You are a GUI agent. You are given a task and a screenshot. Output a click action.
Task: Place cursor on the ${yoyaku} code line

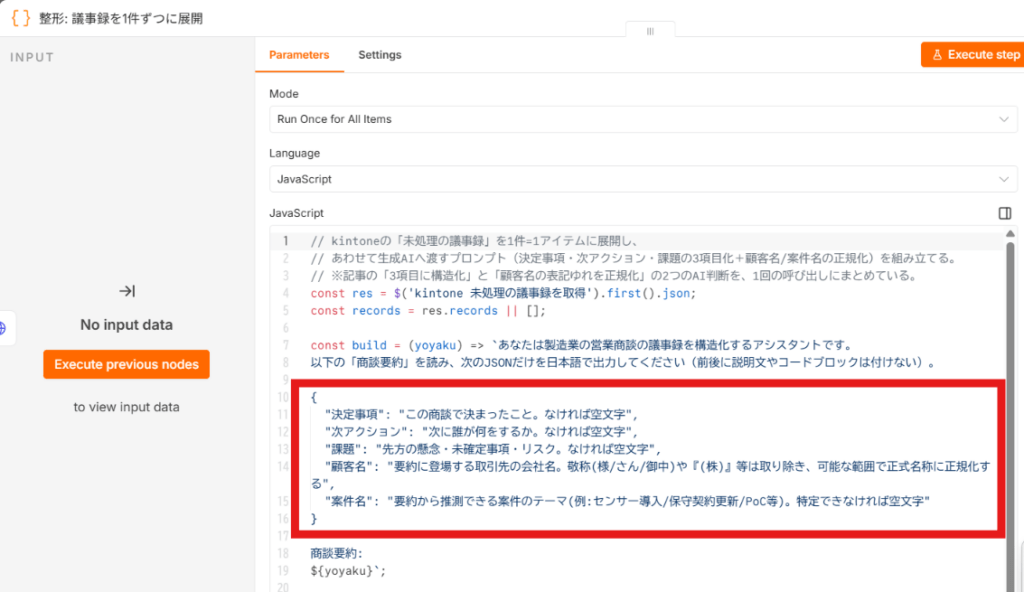[x=348, y=571]
